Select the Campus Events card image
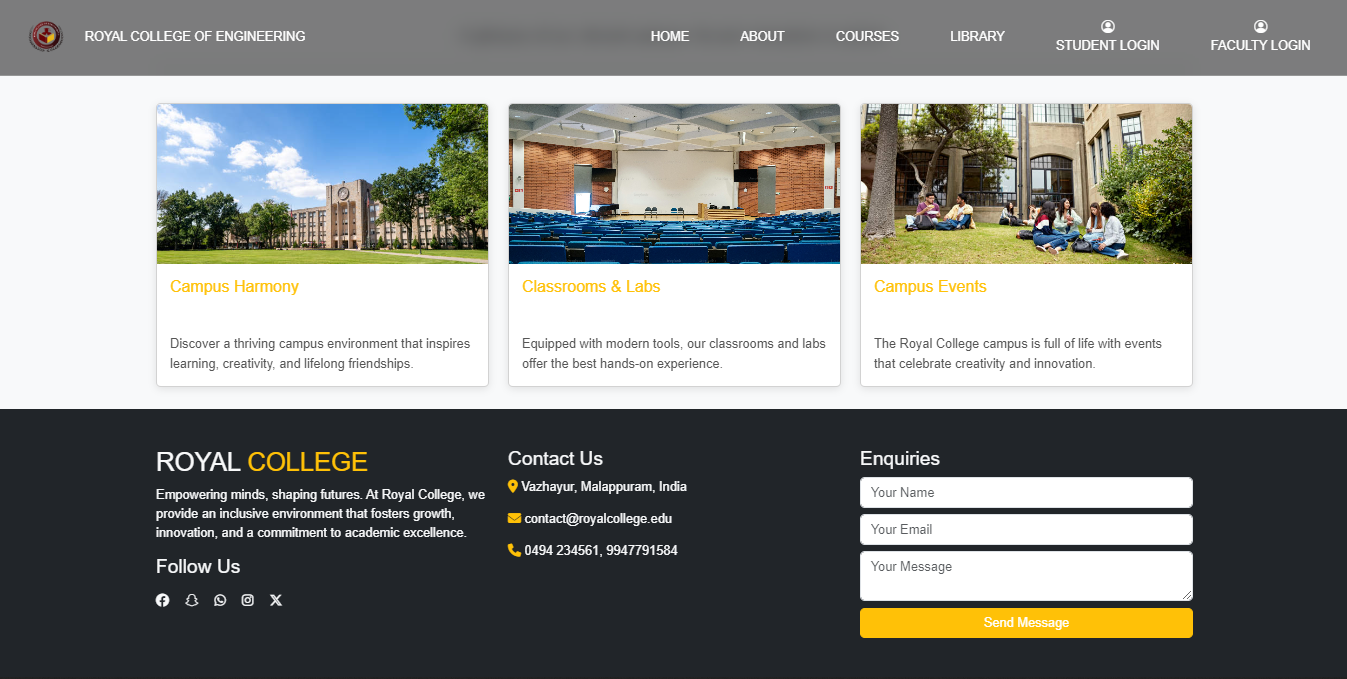 (x=1026, y=184)
